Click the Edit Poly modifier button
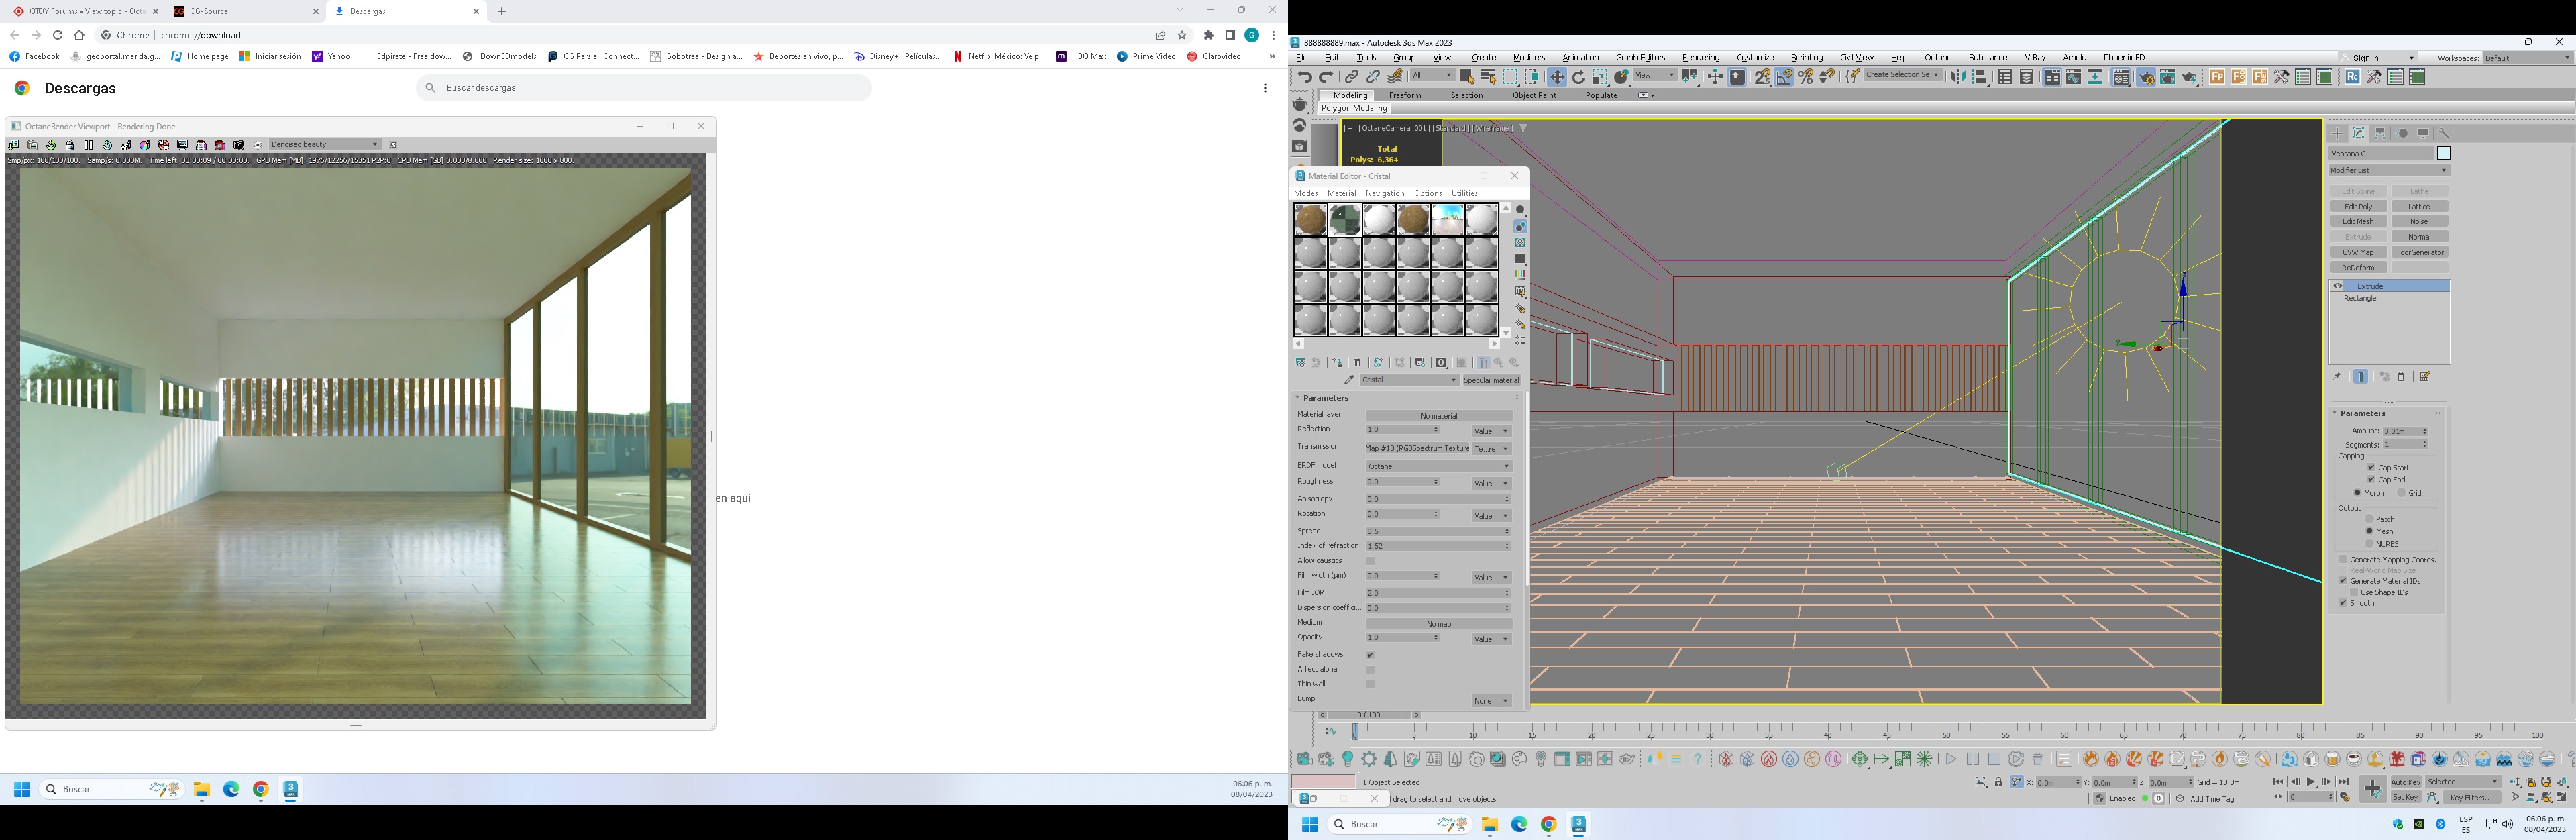 pyautogui.click(x=2358, y=206)
